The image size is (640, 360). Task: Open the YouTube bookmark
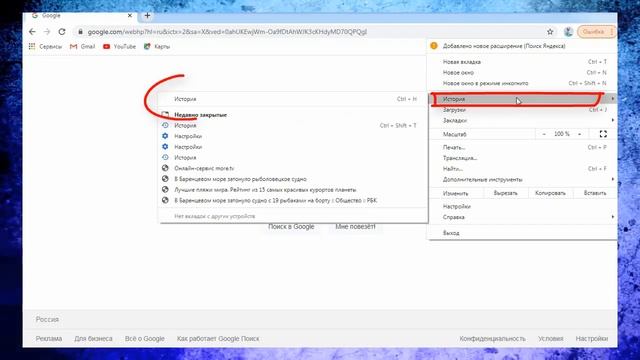coord(119,47)
